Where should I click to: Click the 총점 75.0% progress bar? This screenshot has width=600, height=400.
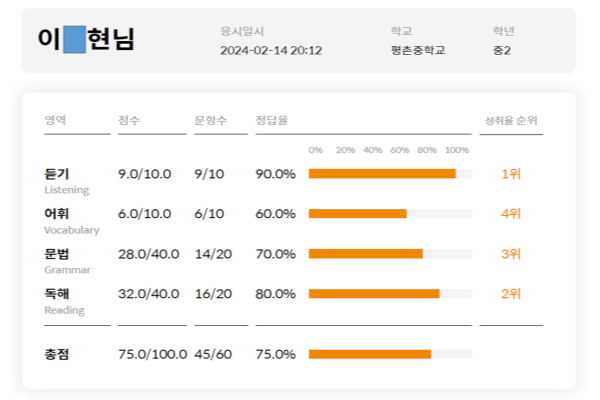[390, 354]
